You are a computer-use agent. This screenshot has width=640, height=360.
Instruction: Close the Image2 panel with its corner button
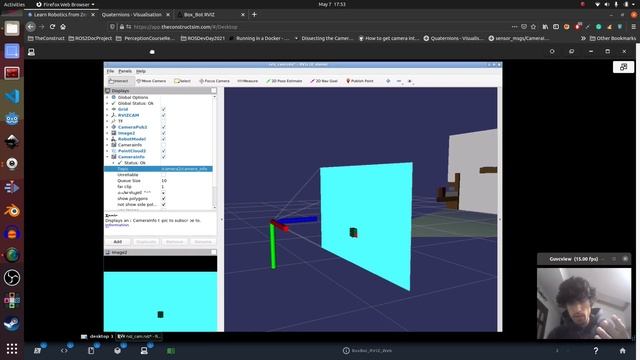pyautogui.click(x=213, y=252)
